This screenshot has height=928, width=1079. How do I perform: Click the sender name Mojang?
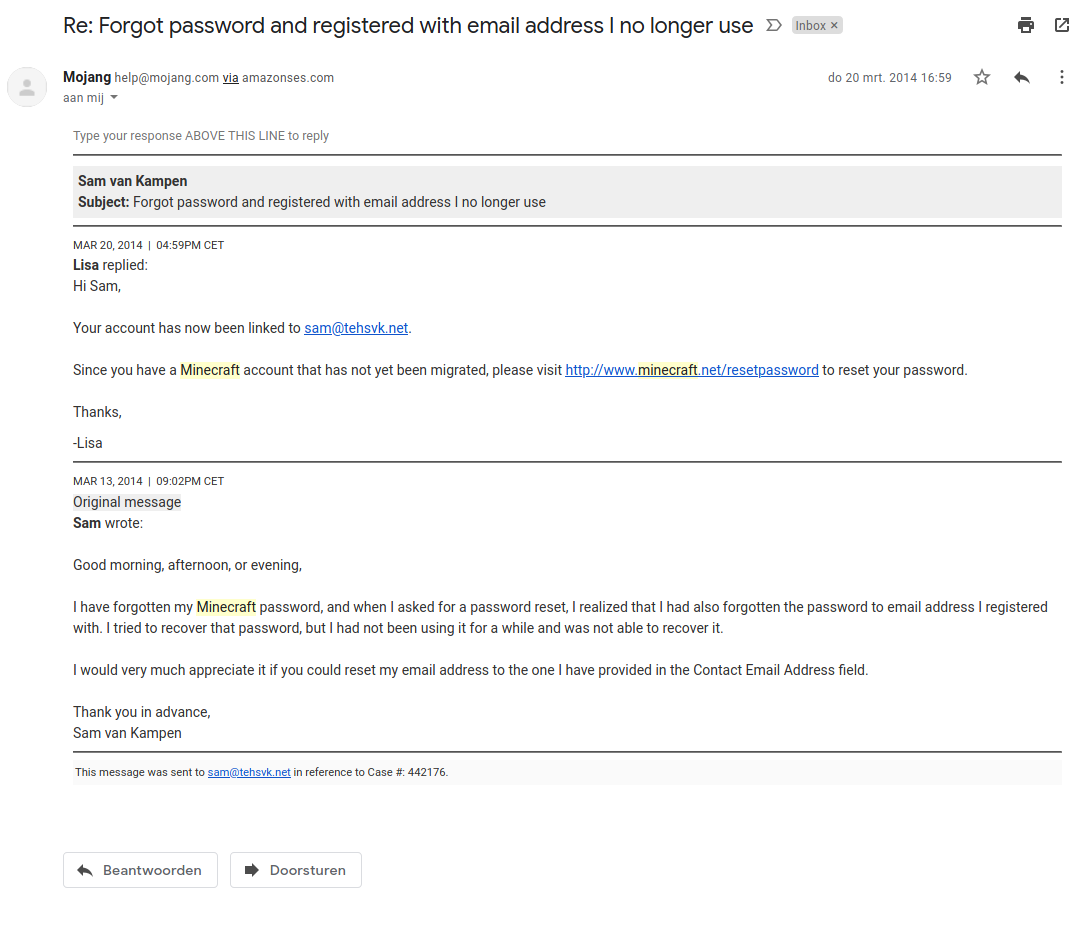pyautogui.click(x=87, y=77)
